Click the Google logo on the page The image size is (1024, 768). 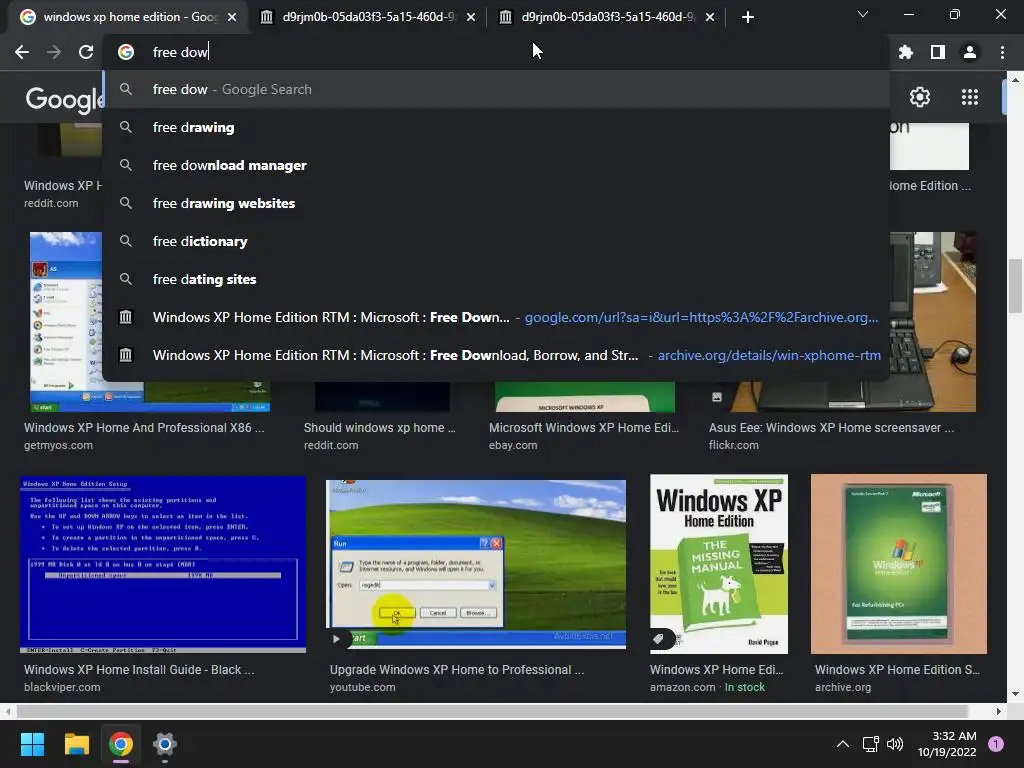tap(63, 99)
